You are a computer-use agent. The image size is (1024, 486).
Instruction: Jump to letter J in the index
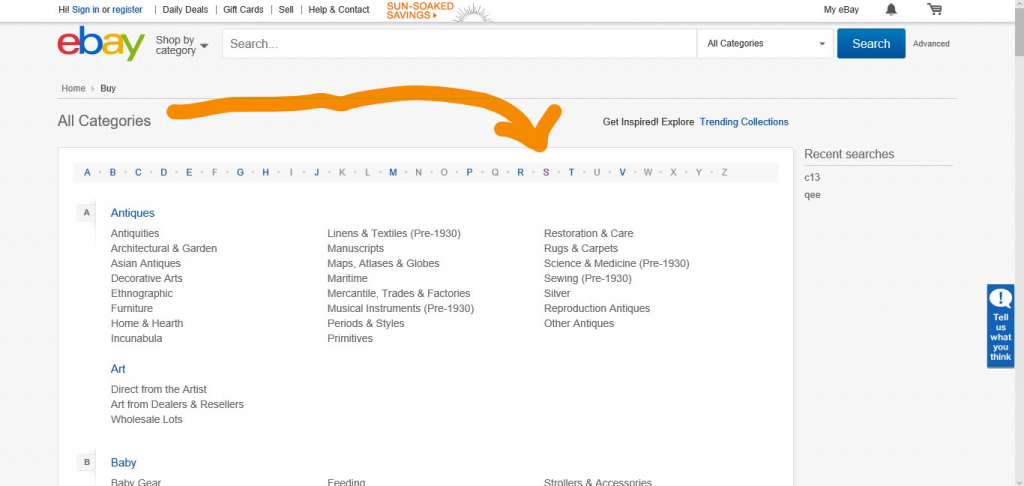[316, 172]
